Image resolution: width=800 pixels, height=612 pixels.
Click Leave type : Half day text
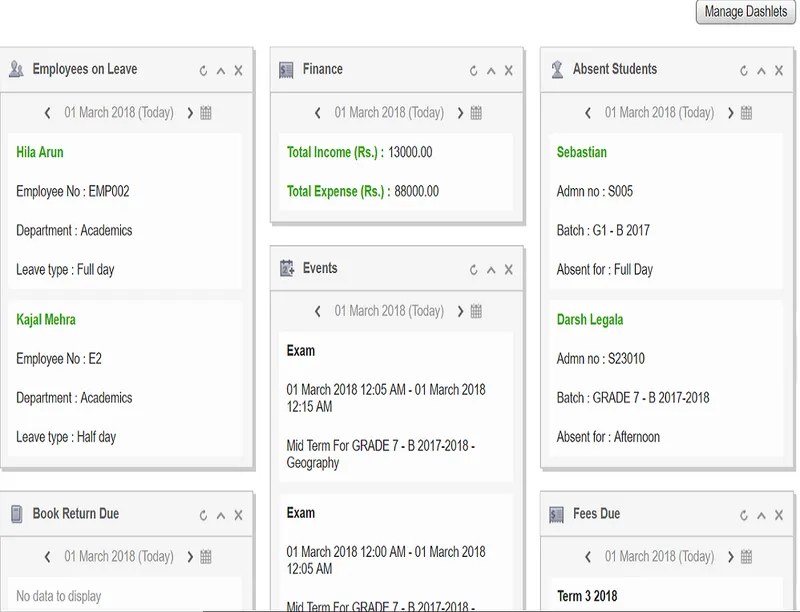[66, 437]
